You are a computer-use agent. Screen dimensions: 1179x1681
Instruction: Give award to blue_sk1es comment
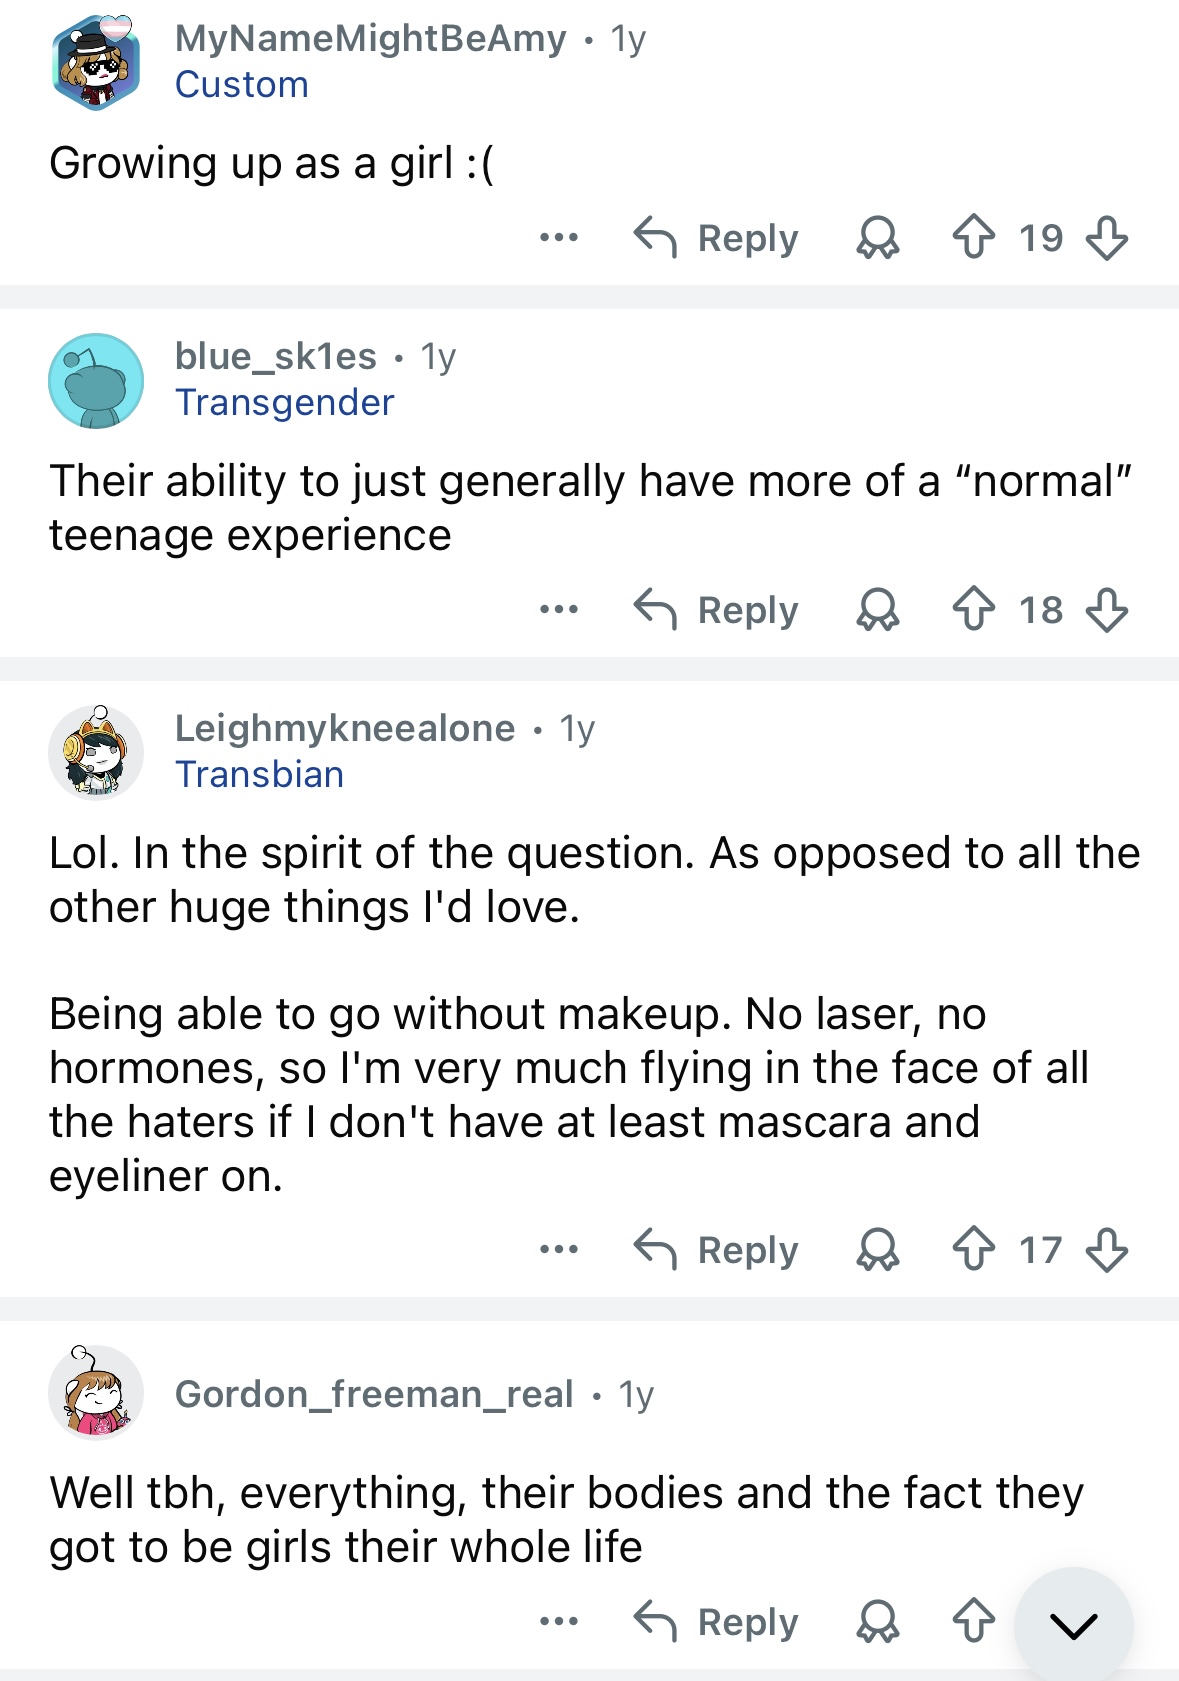click(x=878, y=610)
